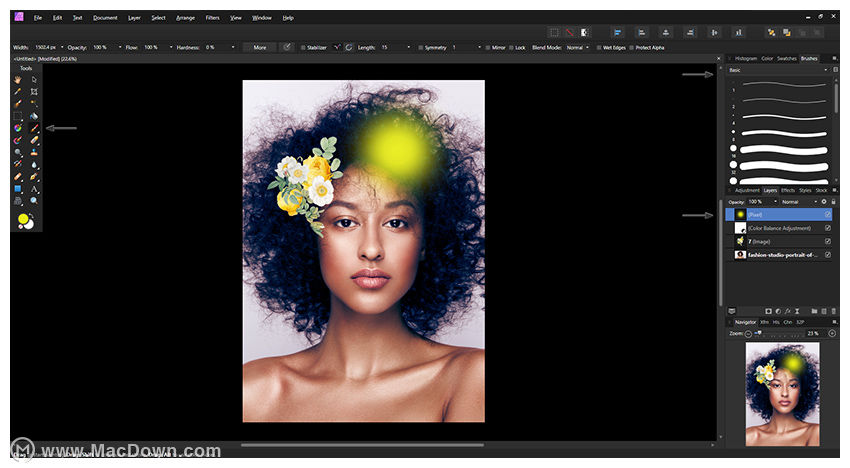Click the layer settings cog icon
This screenshot has width=850, height=468.
tap(824, 202)
